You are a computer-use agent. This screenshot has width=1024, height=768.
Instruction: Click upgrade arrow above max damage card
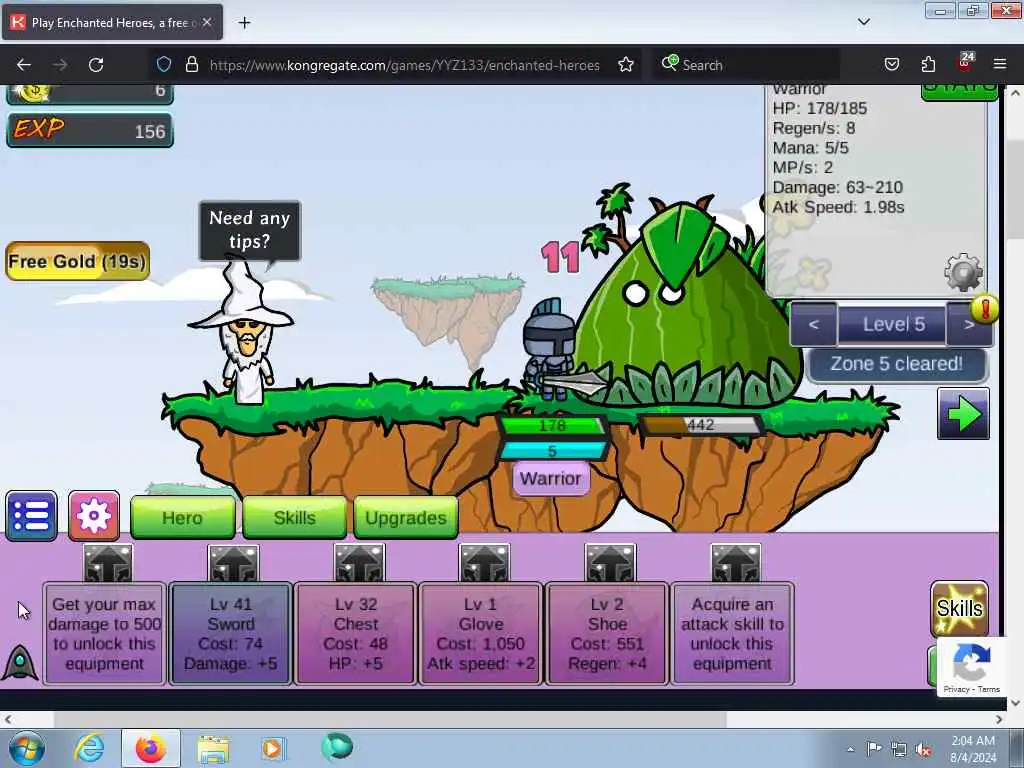click(108, 564)
